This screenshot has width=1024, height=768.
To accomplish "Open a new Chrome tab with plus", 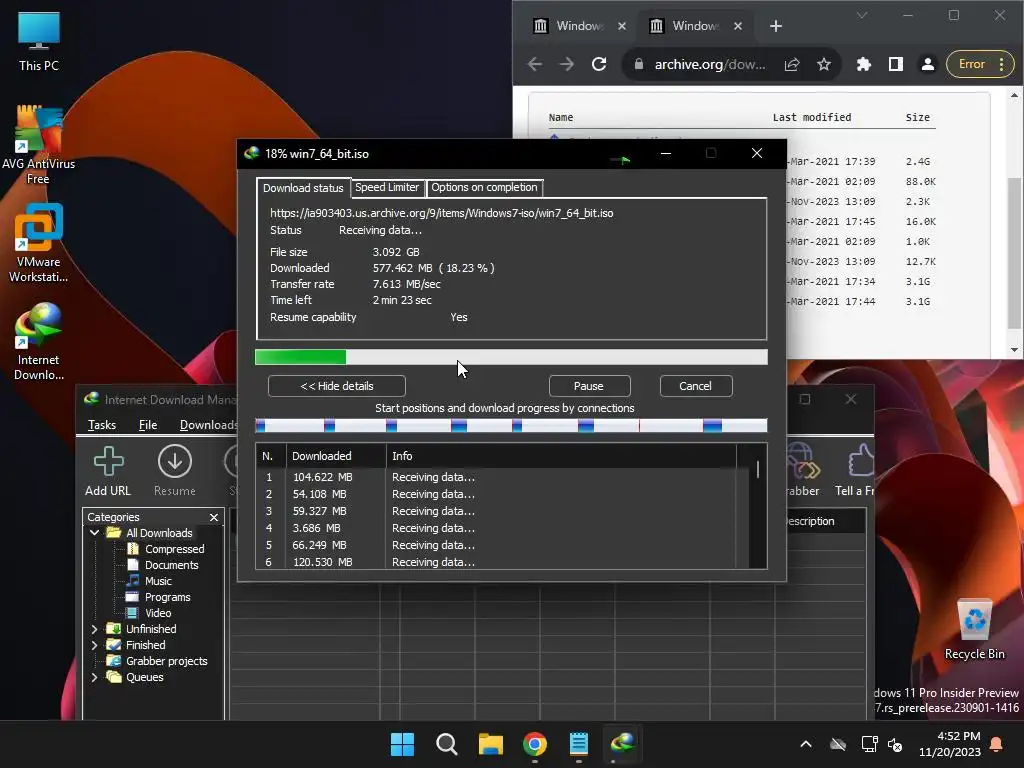I will [776, 26].
